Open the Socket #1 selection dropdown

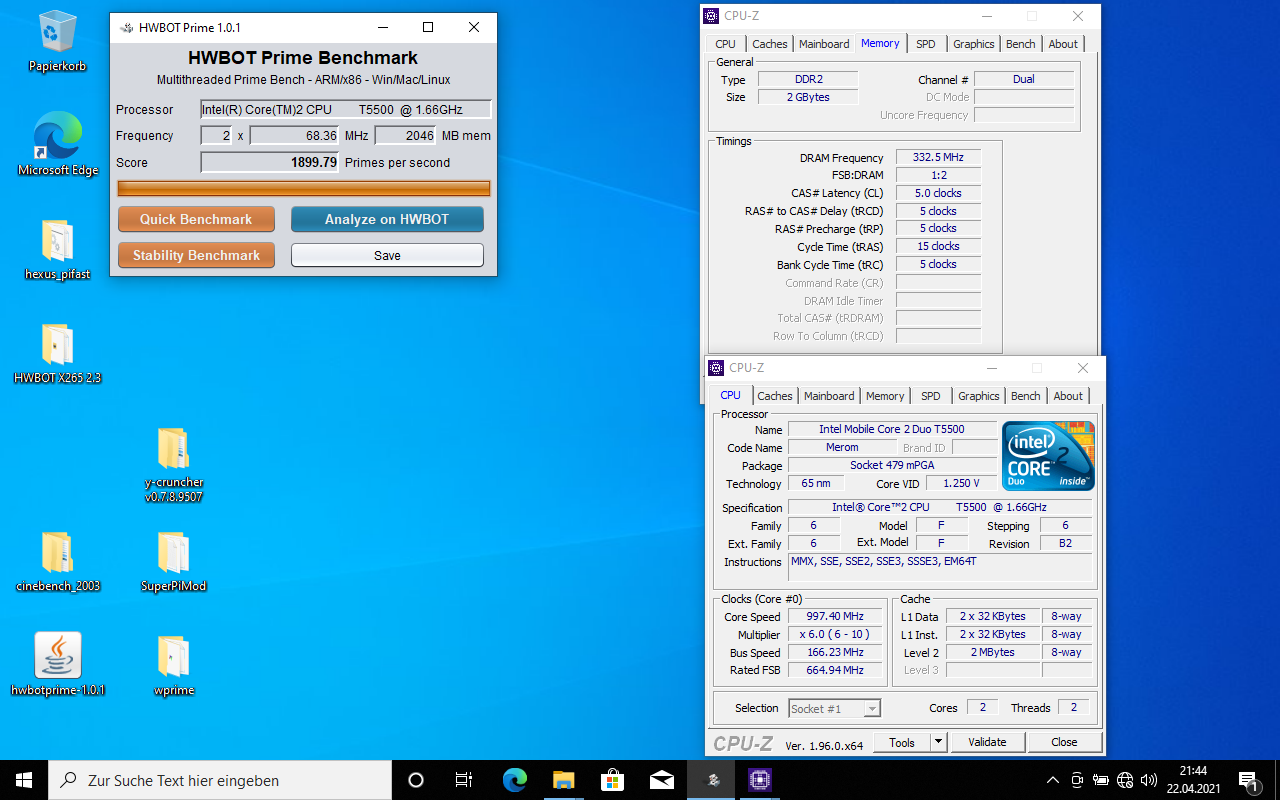[834, 708]
